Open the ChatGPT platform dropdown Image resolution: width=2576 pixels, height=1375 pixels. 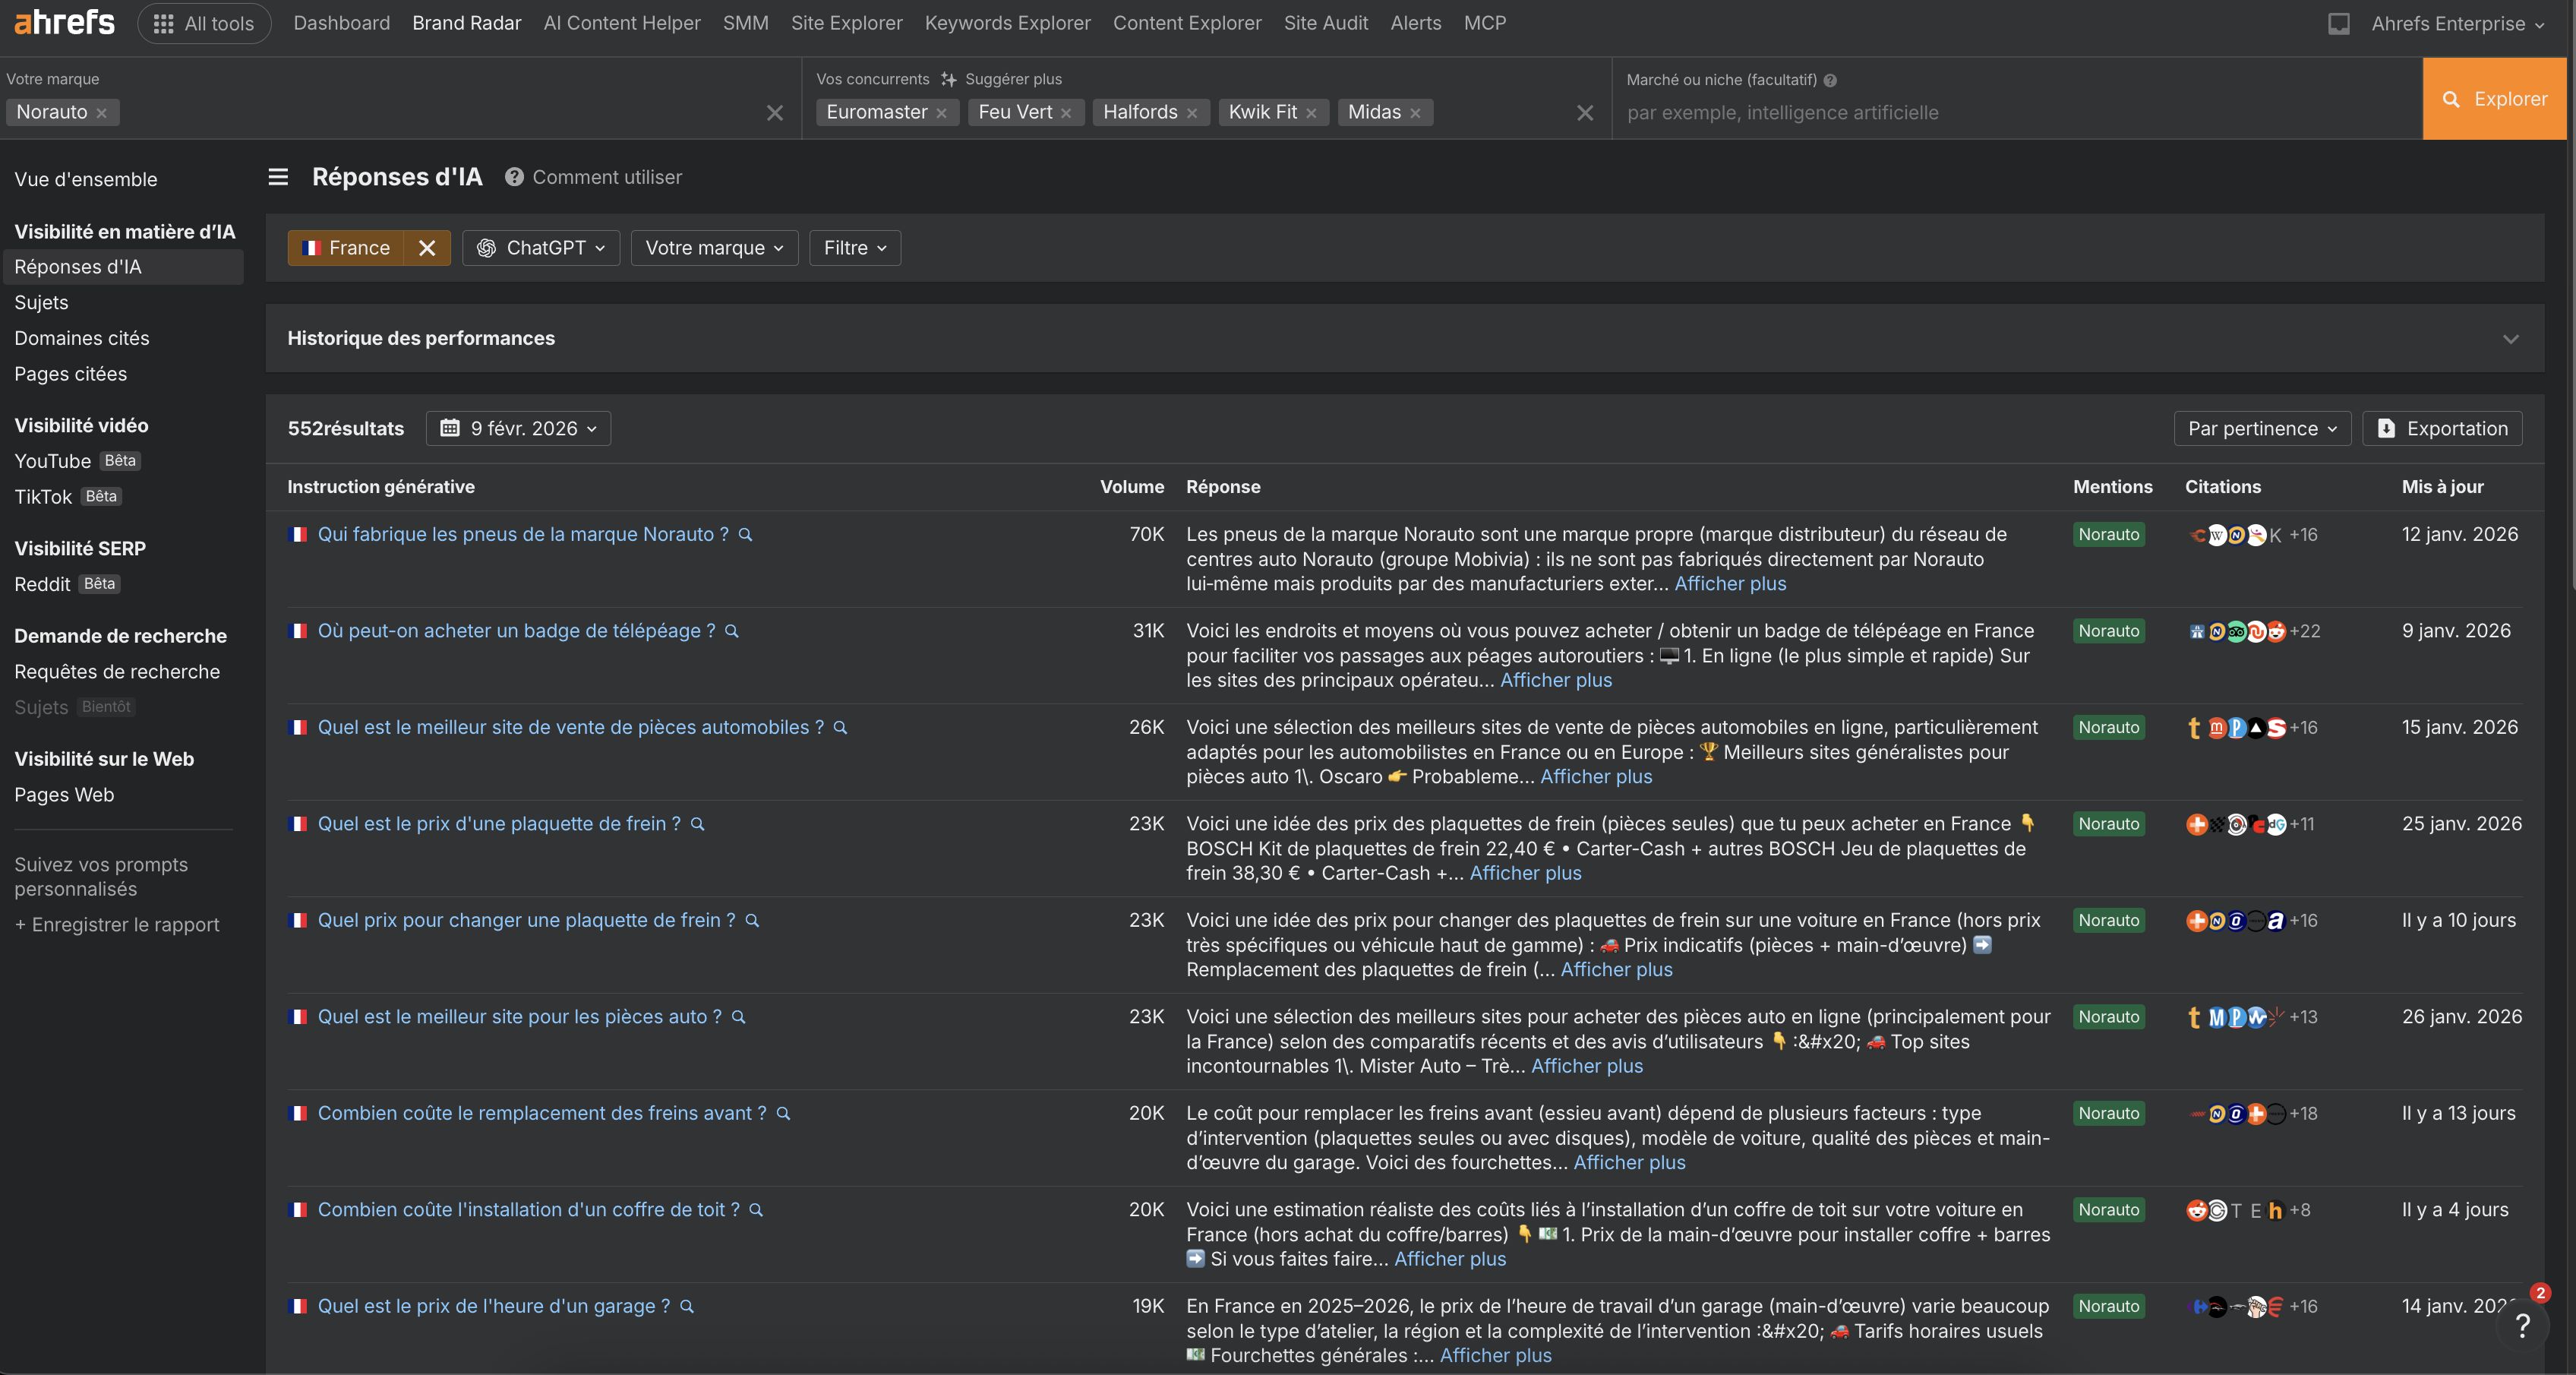pyautogui.click(x=541, y=248)
